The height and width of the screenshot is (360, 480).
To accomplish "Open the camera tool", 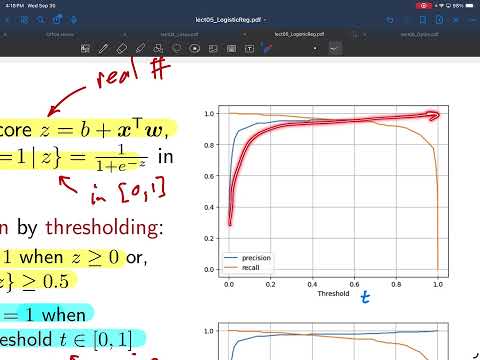I will click(231, 49).
